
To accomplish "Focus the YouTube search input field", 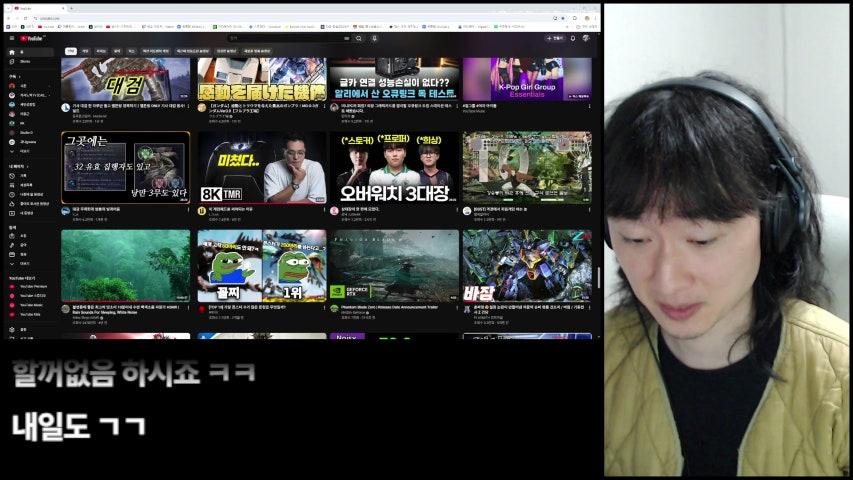I will pos(288,38).
